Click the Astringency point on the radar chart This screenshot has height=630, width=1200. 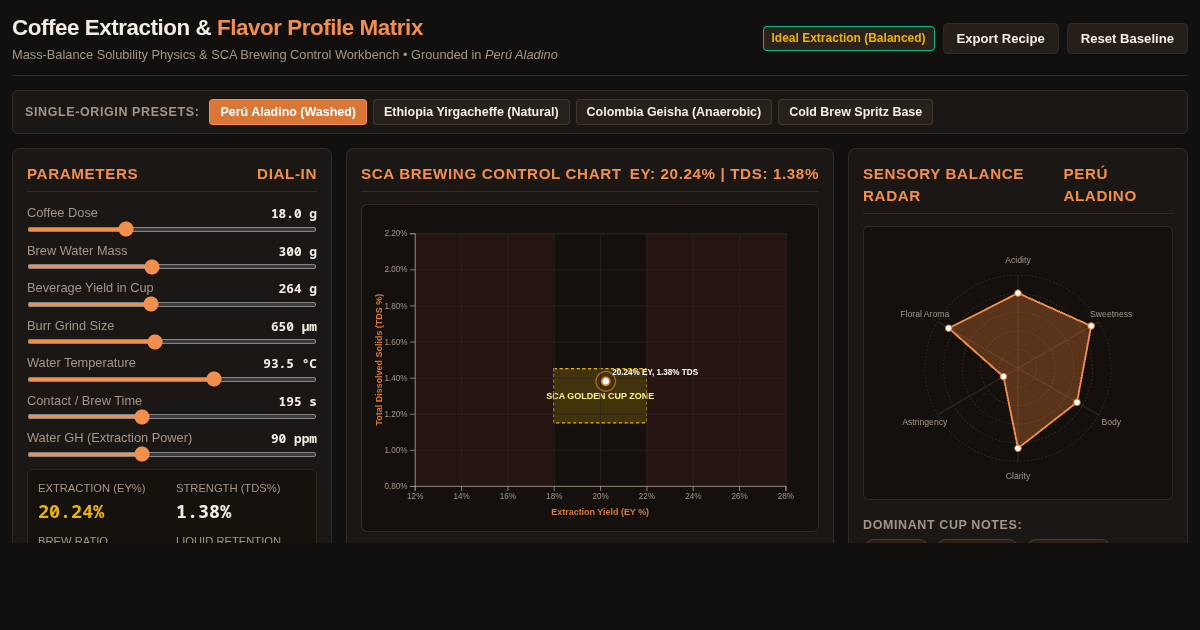tap(1004, 377)
